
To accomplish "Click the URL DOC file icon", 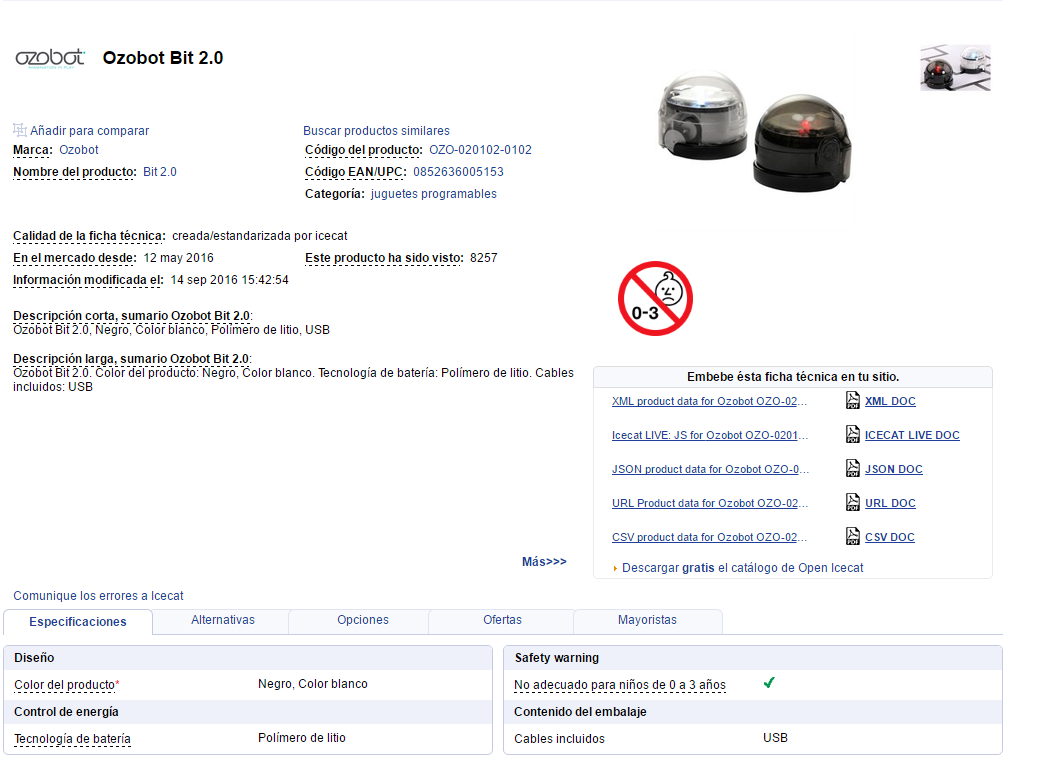I will pos(853,503).
